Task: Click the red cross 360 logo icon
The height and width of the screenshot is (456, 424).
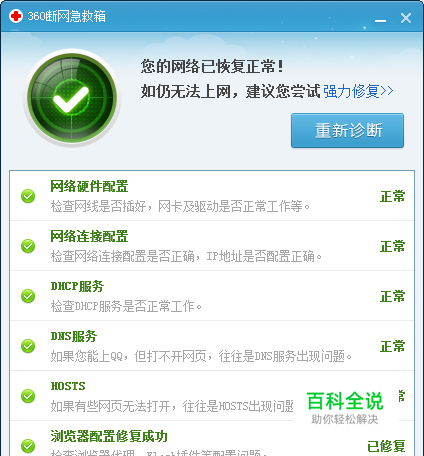Action: pos(16,16)
